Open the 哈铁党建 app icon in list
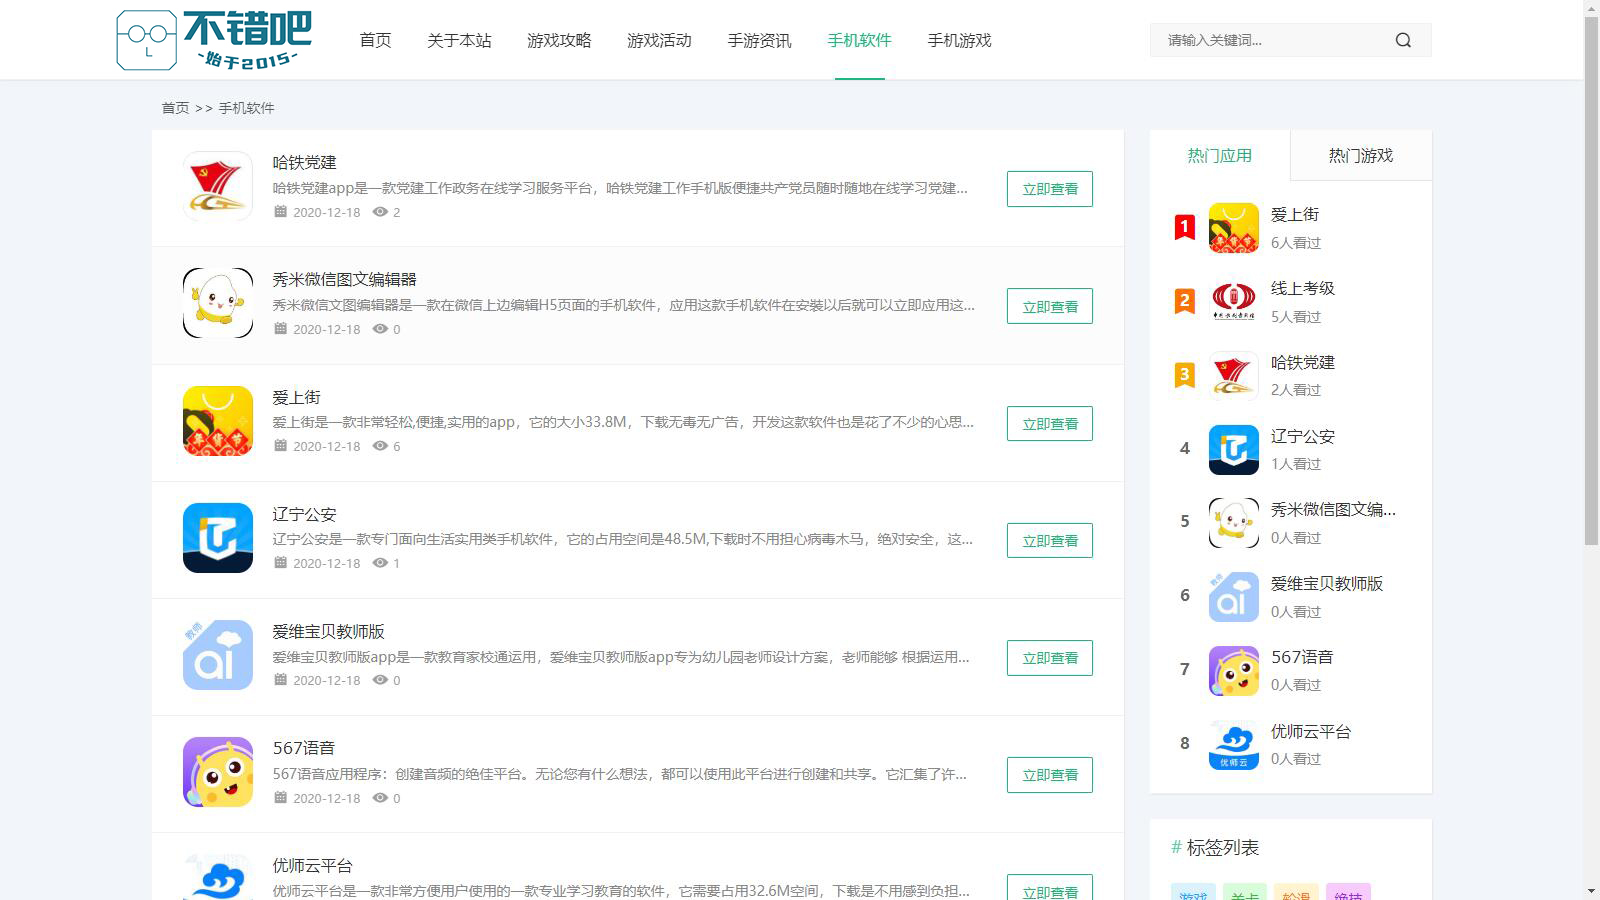 pyautogui.click(x=218, y=186)
